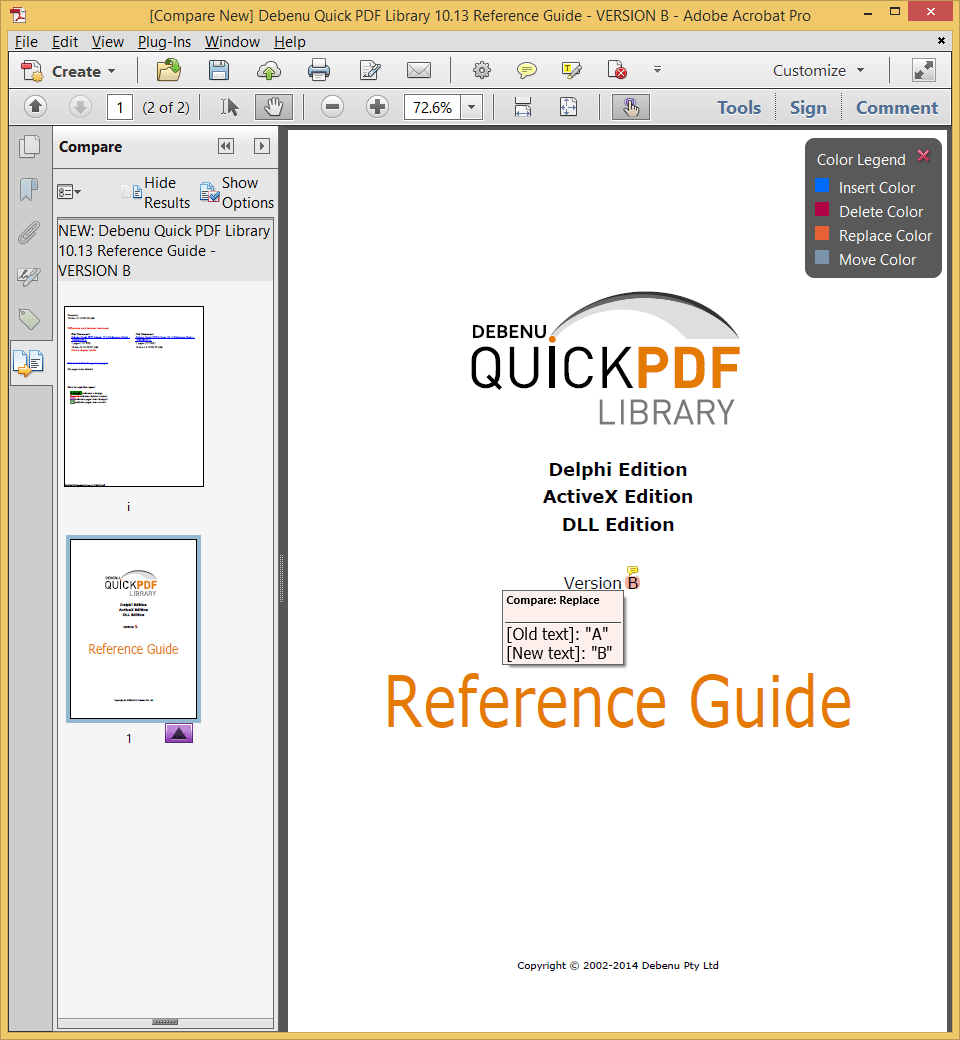The image size is (960, 1040).
Task: Expand the Compare panel right-arrow button
Action: point(262,146)
